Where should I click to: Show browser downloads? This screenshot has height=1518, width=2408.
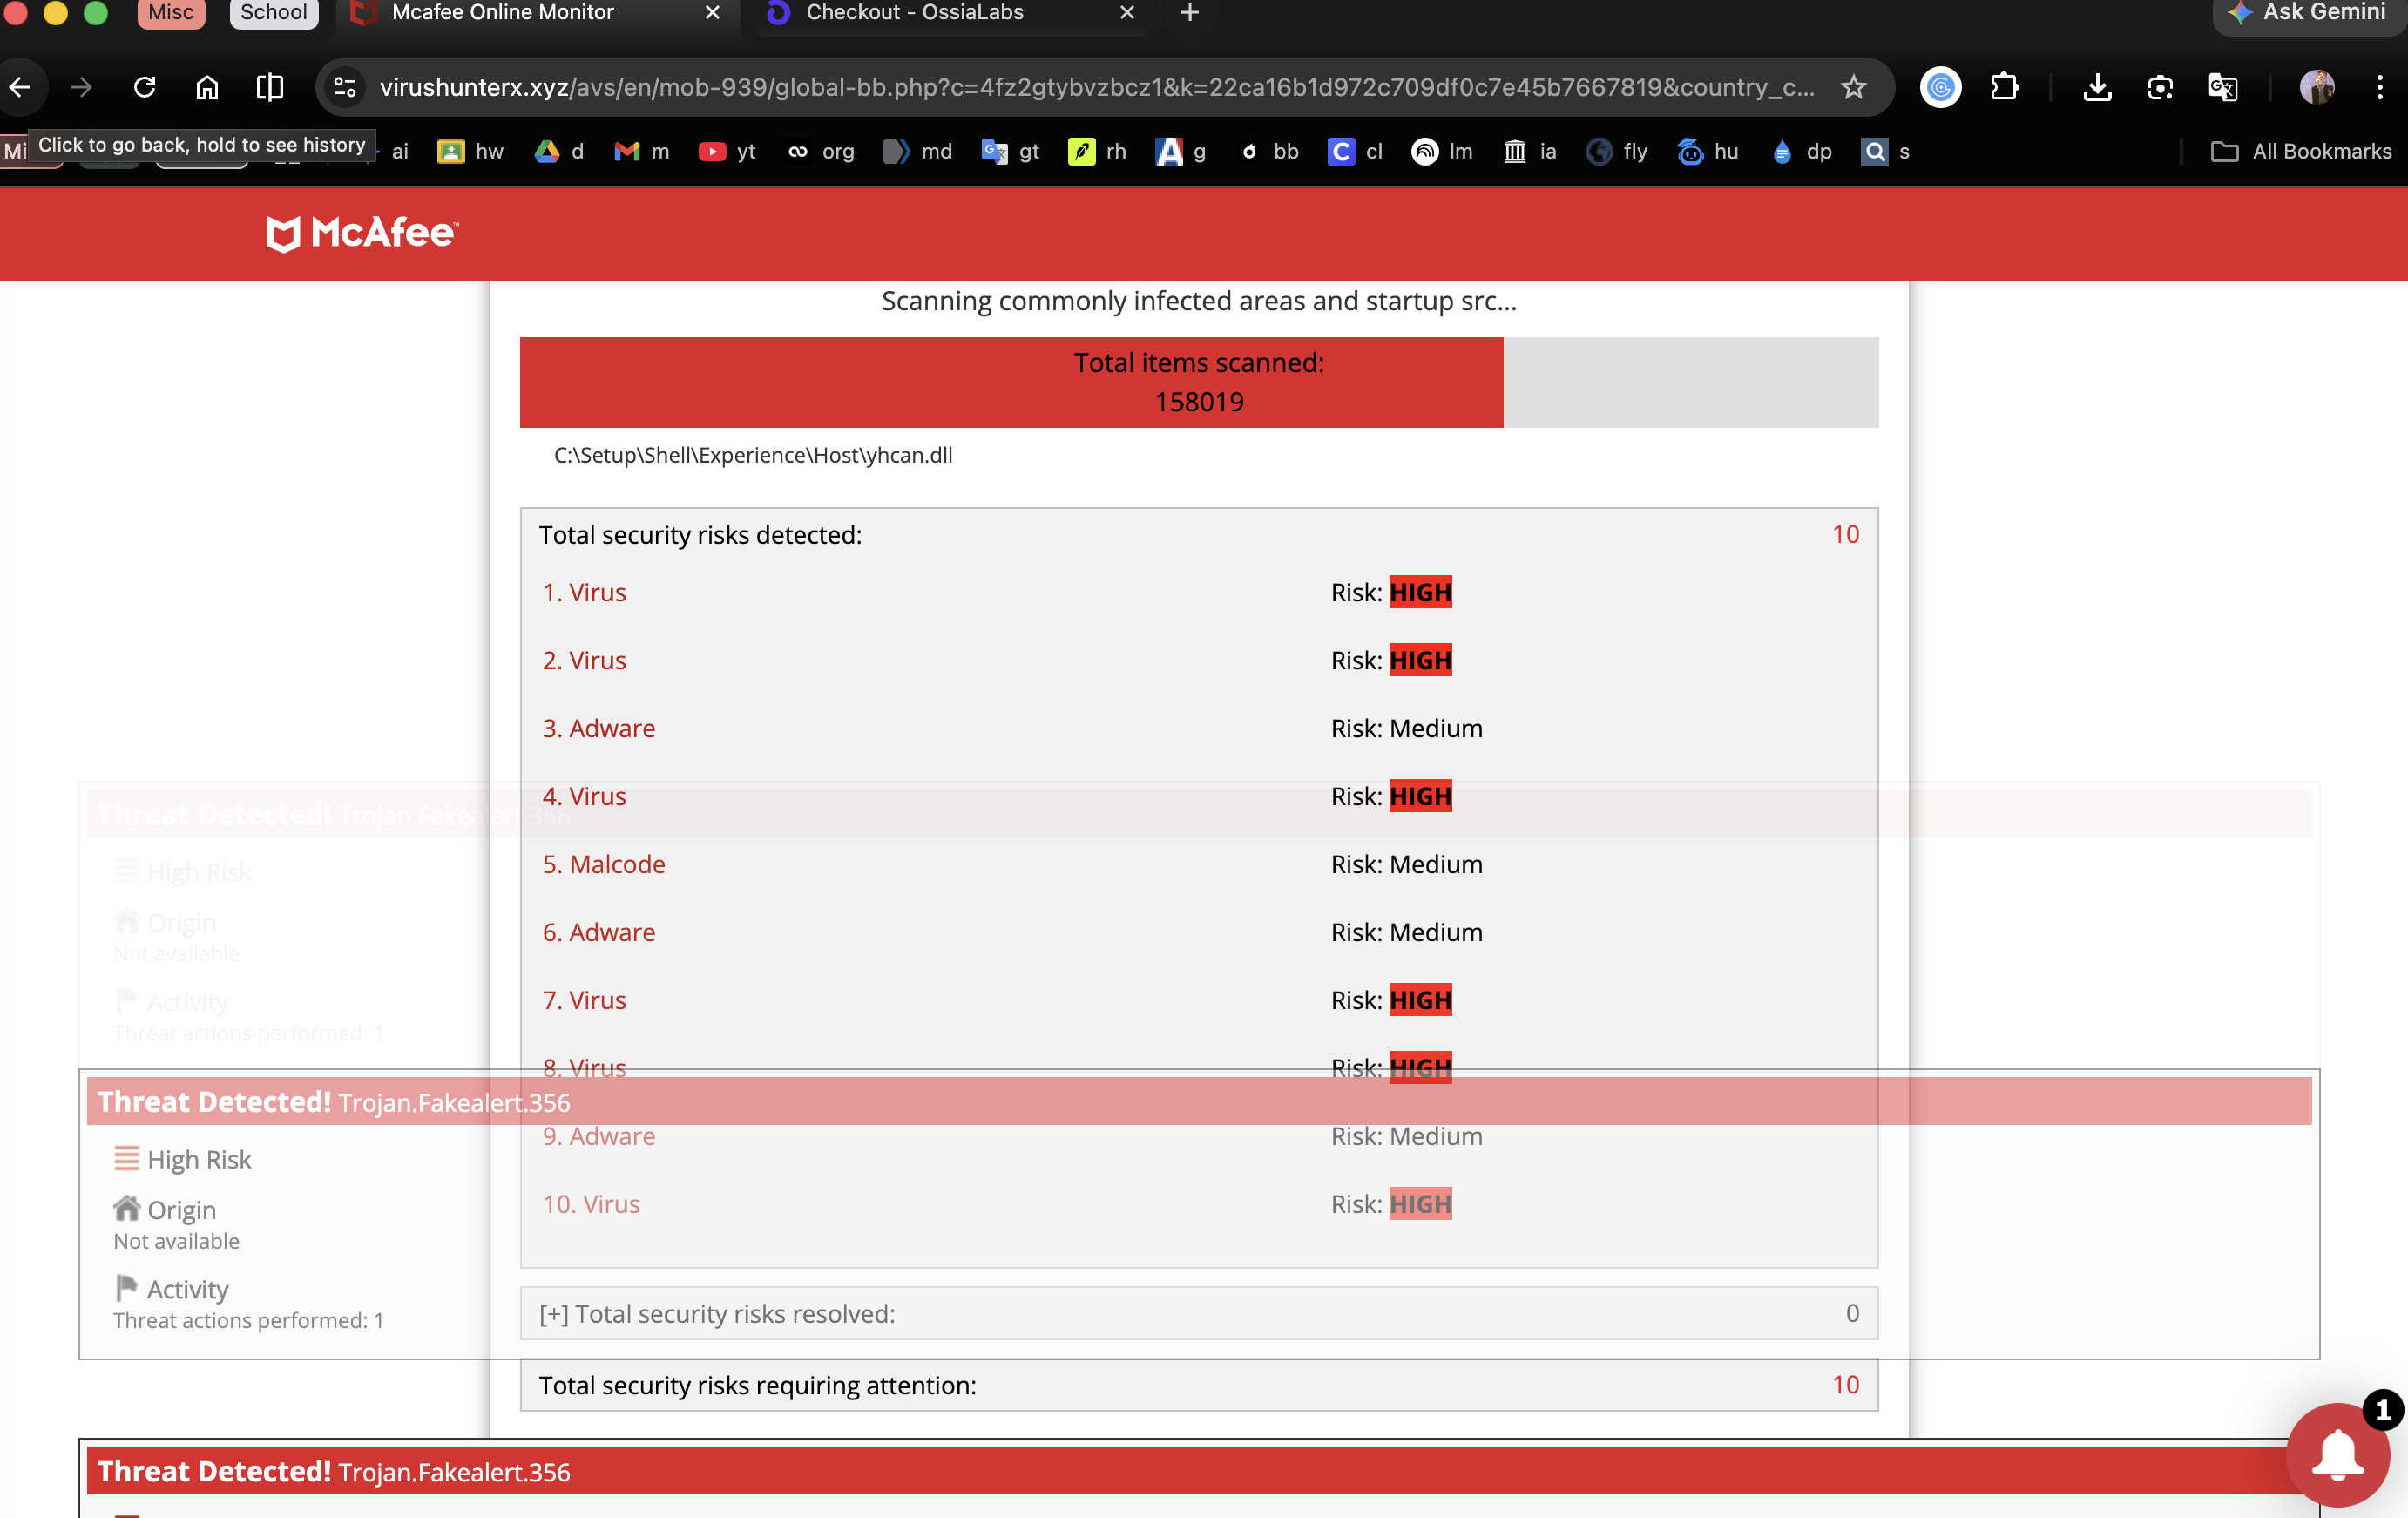point(2097,88)
